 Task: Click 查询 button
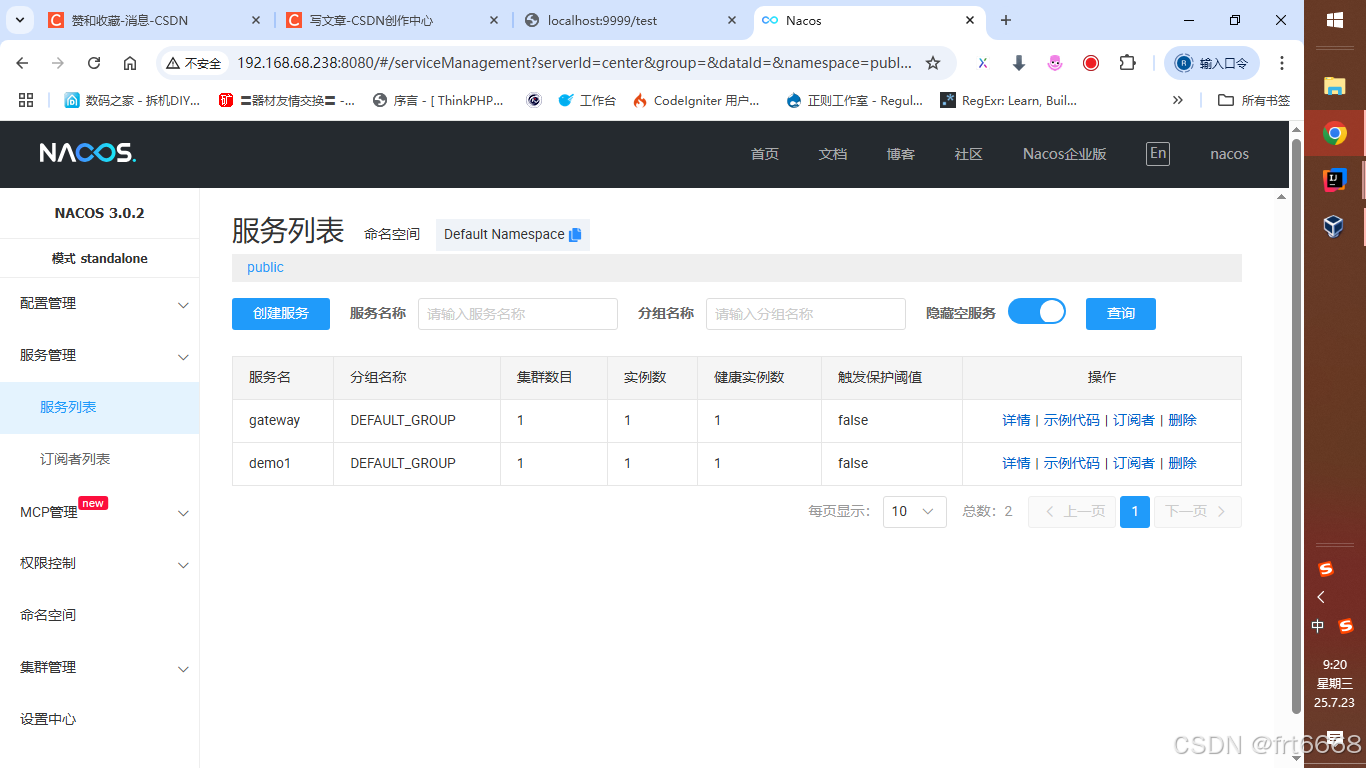pos(1121,314)
